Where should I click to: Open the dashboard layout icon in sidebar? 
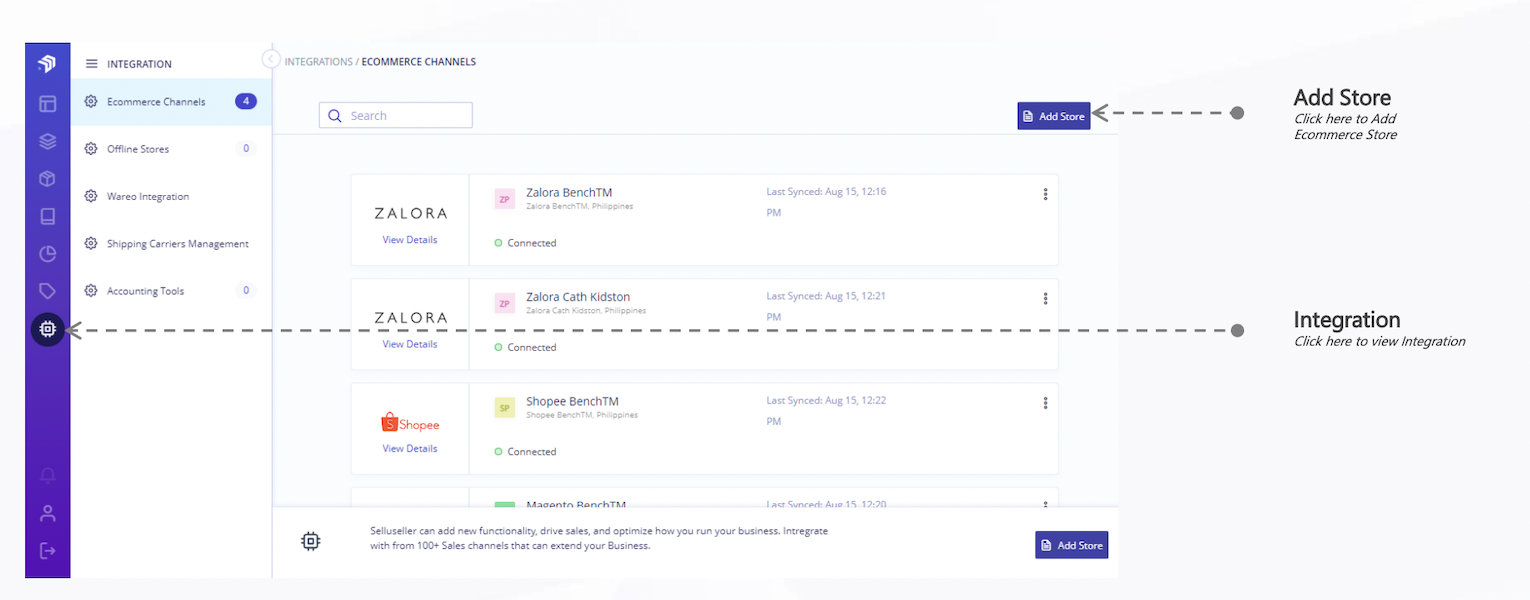(47, 103)
